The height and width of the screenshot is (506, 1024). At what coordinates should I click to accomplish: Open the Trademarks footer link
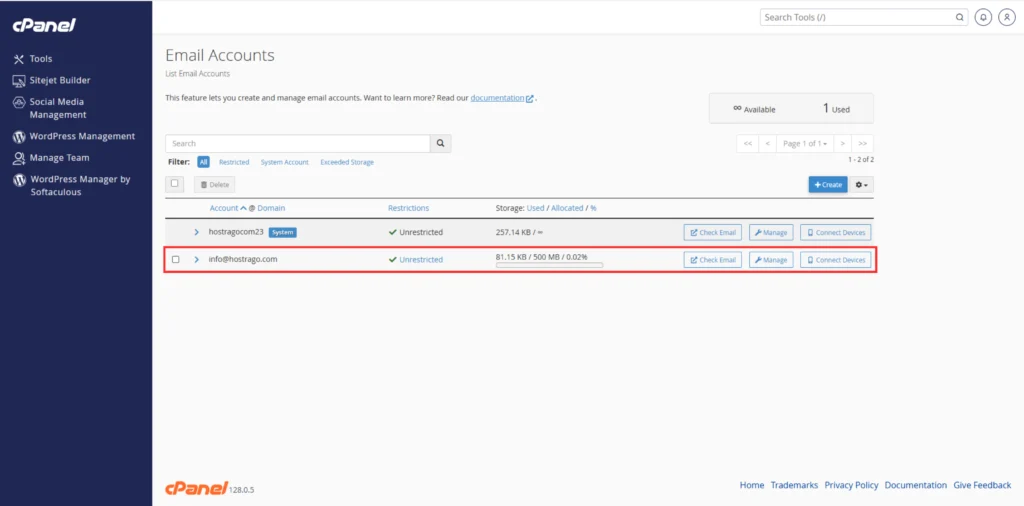pos(794,486)
